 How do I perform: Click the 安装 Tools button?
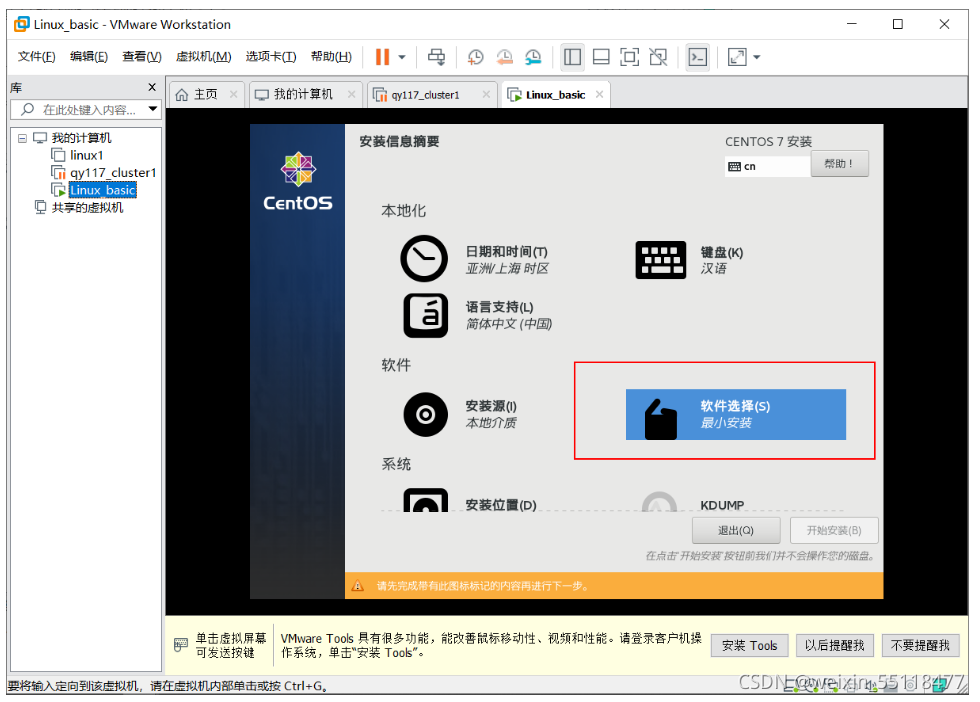(749, 646)
